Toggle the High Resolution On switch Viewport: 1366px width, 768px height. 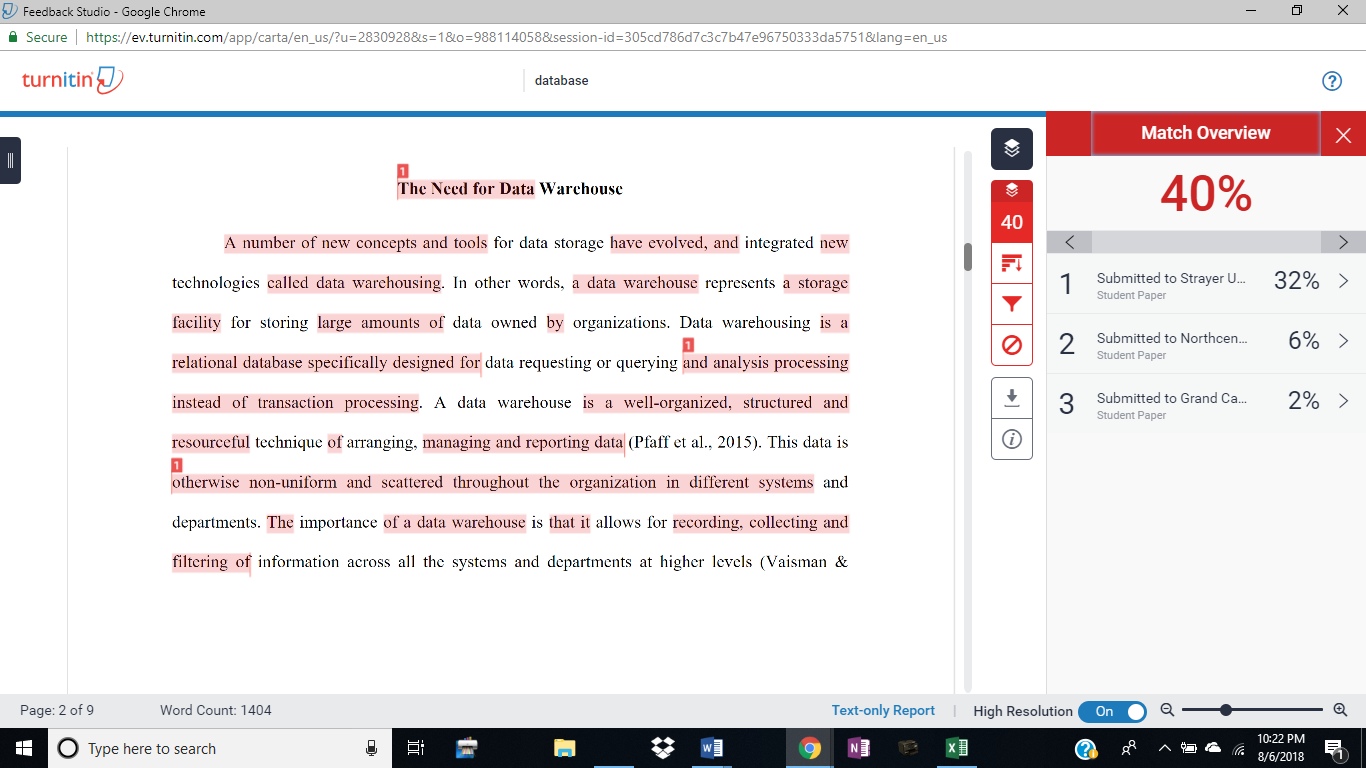tap(1112, 711)
